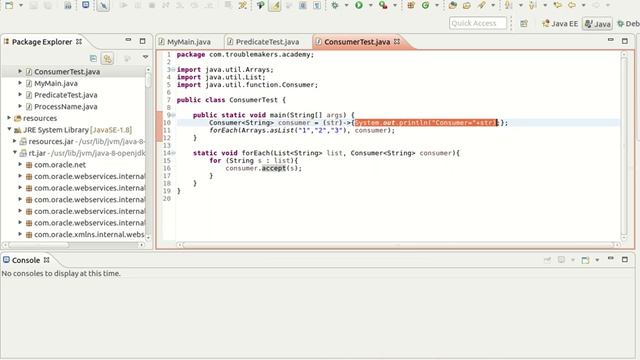Expand ConsumerTest.java in Package Explorer
The image size is (640, 360).
(x=20, y=71)
